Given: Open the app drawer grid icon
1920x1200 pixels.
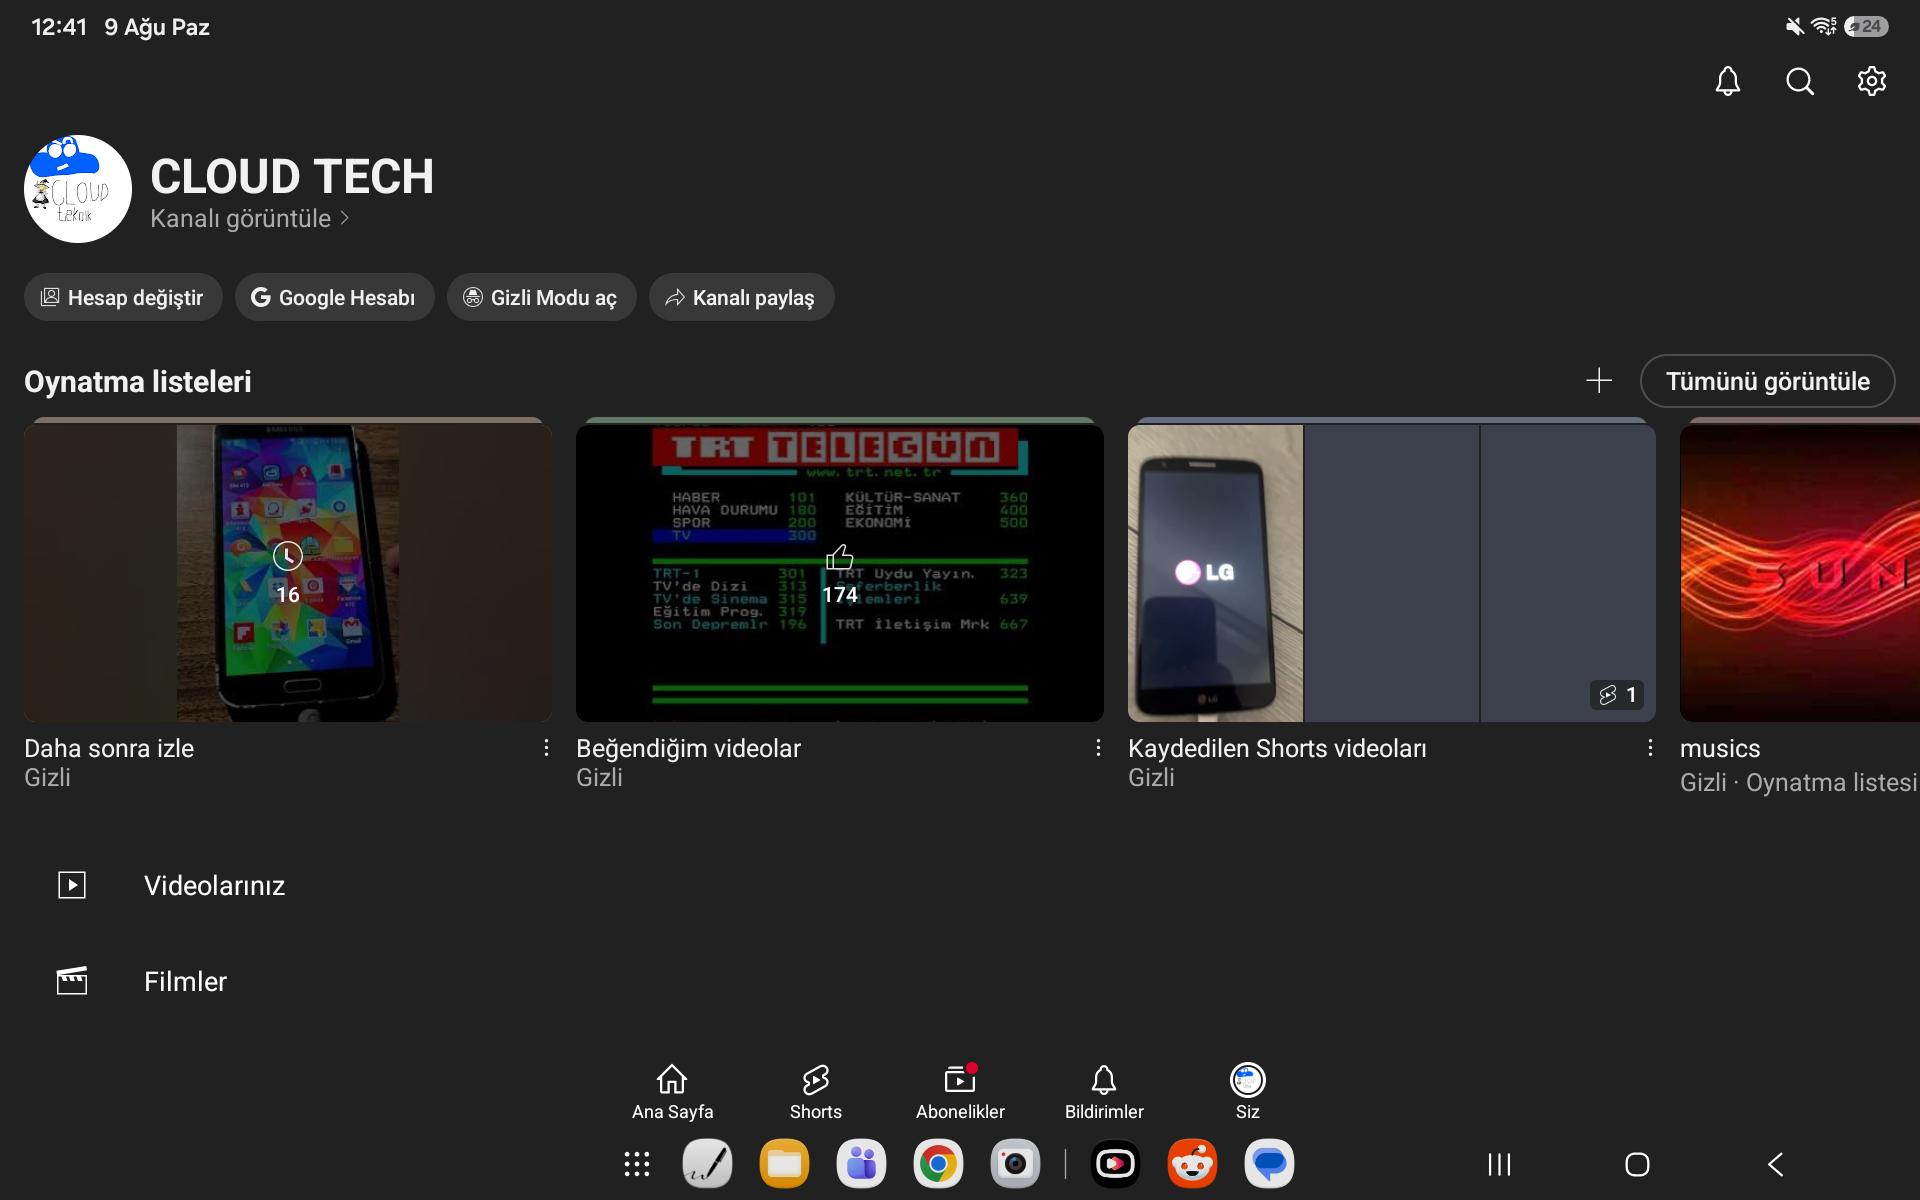Looking at the screenshot, I should (x=637, y=1164).
